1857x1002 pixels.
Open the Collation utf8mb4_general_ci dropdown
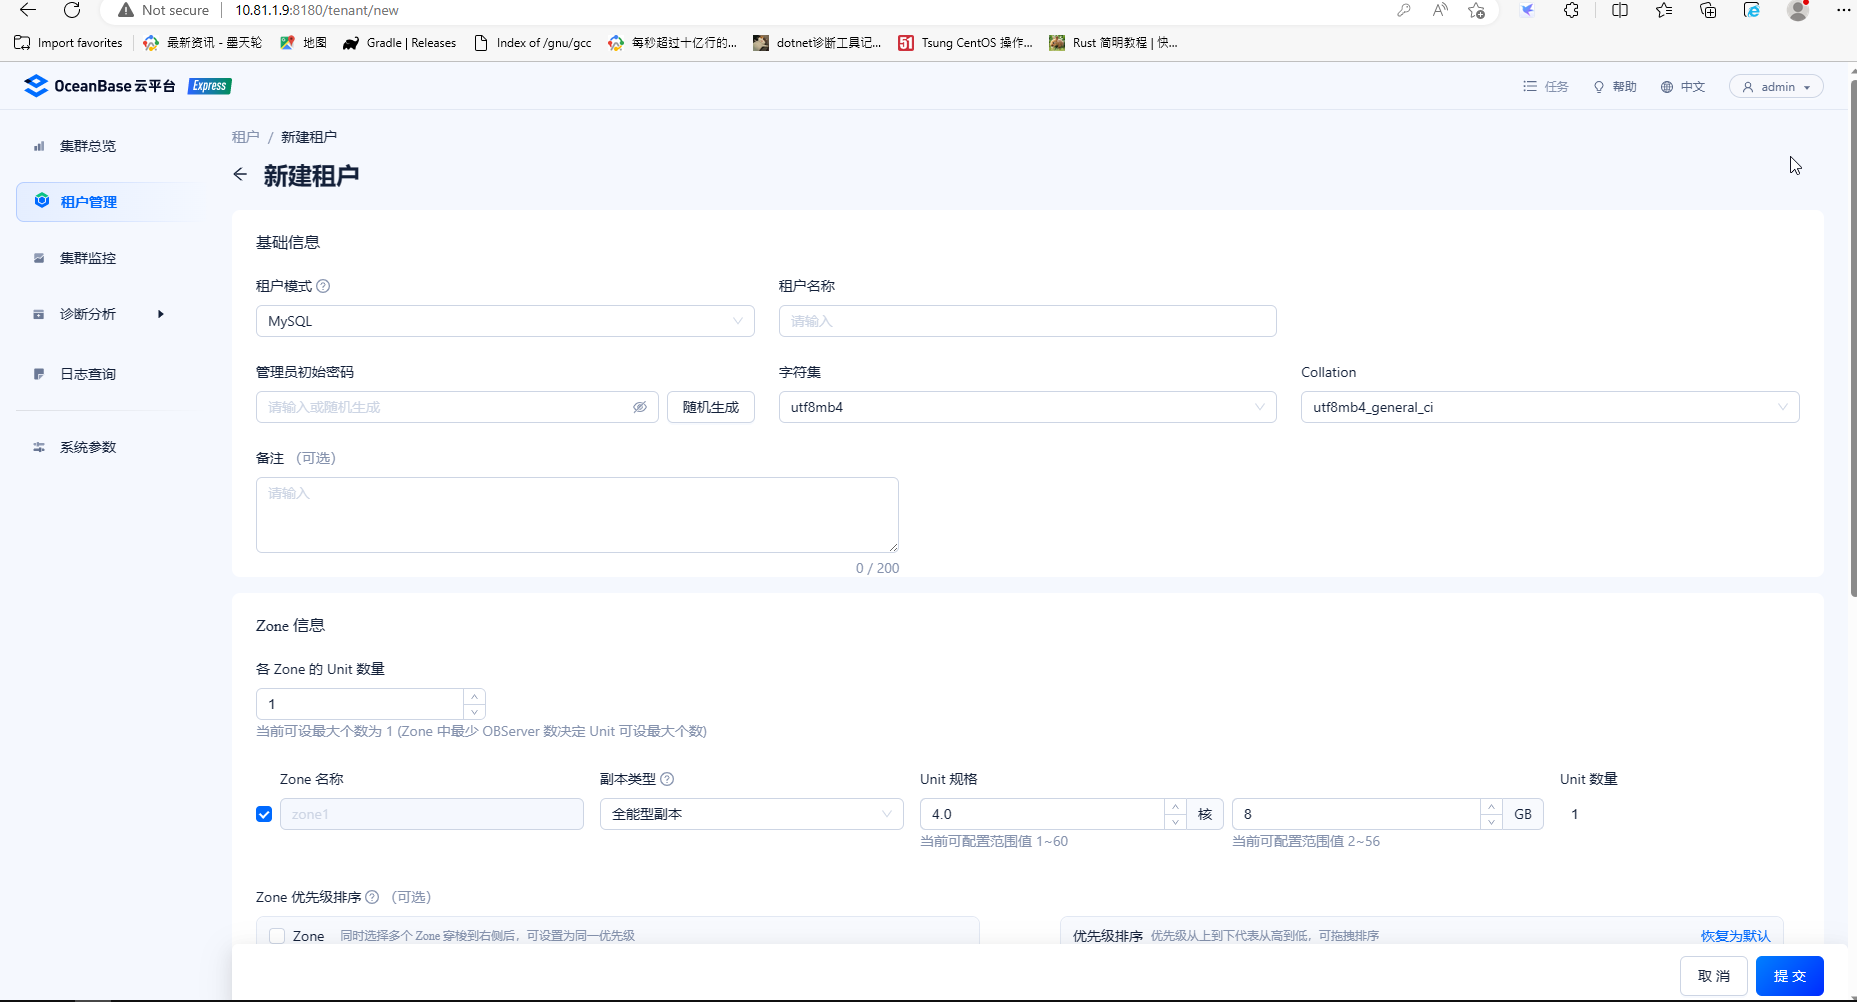[1550, 407]
